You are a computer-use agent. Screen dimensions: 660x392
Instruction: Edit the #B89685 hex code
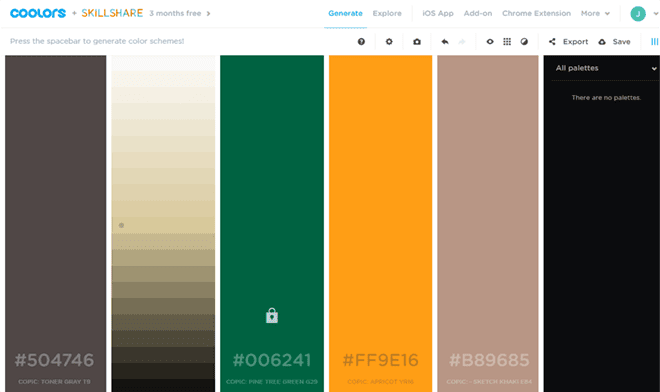(489, 360)
